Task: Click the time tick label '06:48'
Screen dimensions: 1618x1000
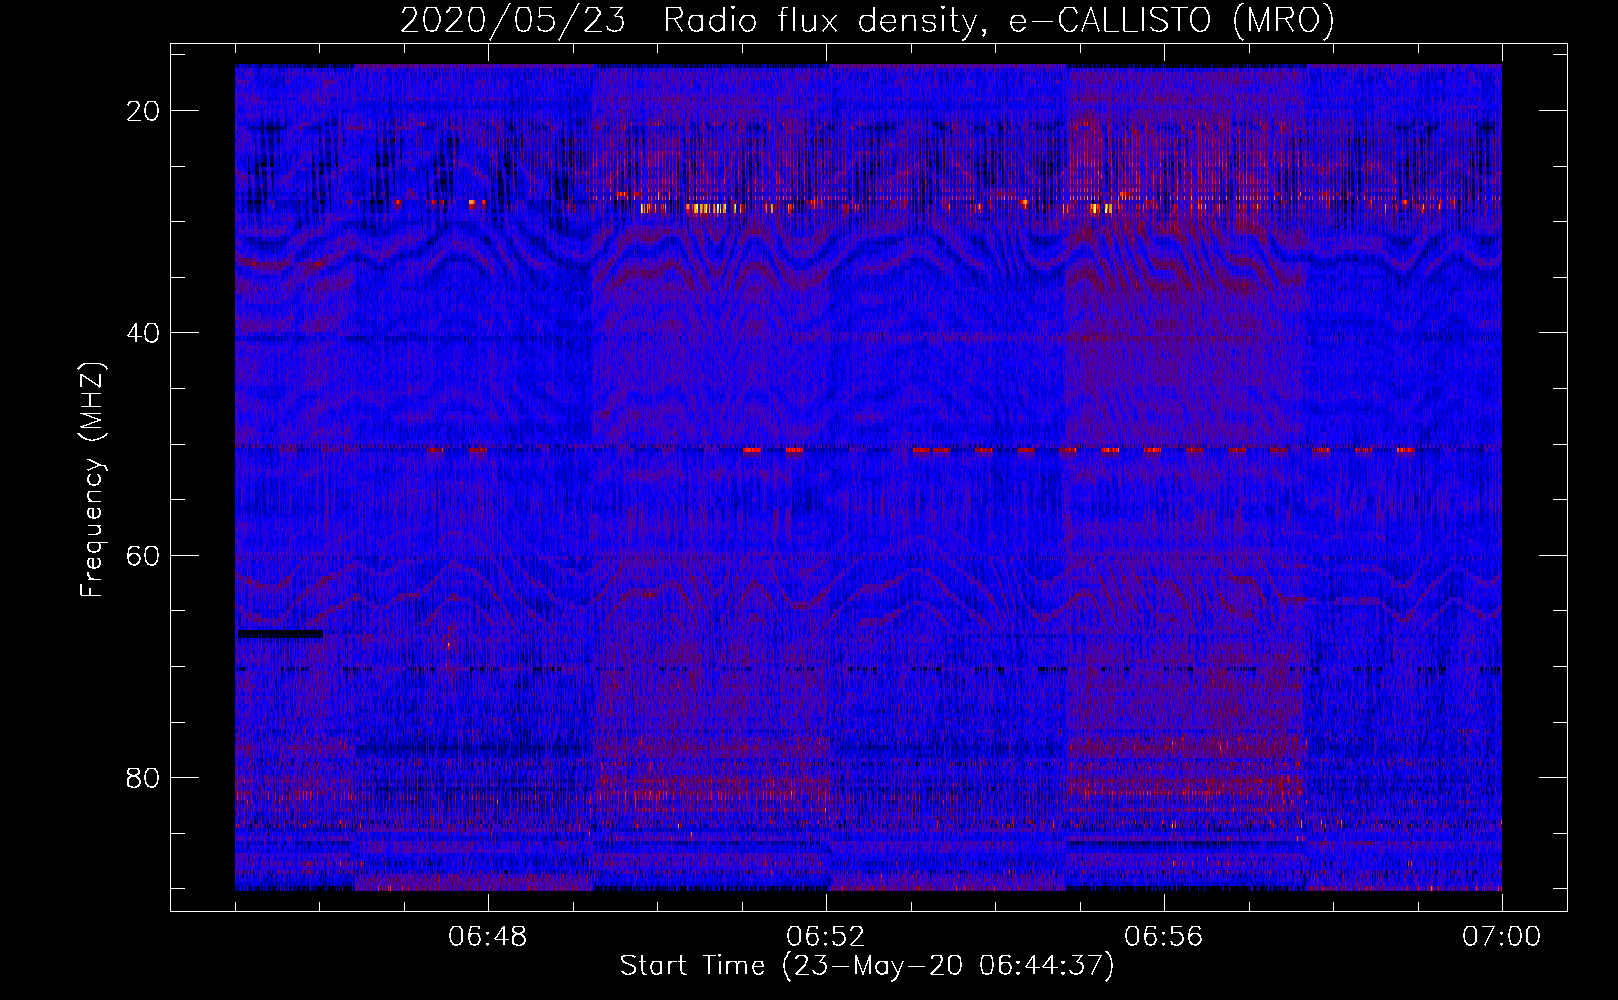Action: click(x=488, y=937)
